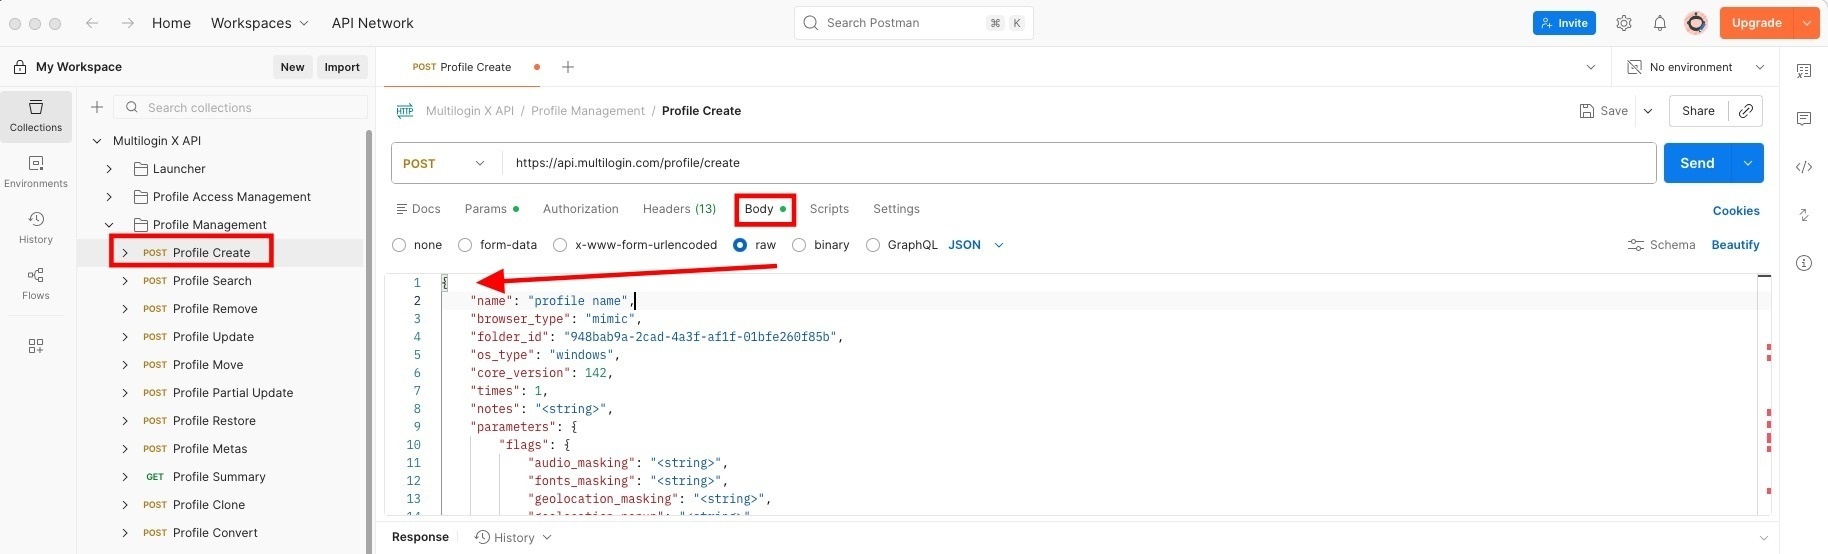
Task: Open the Profile Search request
Action: [x=212, y=281]
